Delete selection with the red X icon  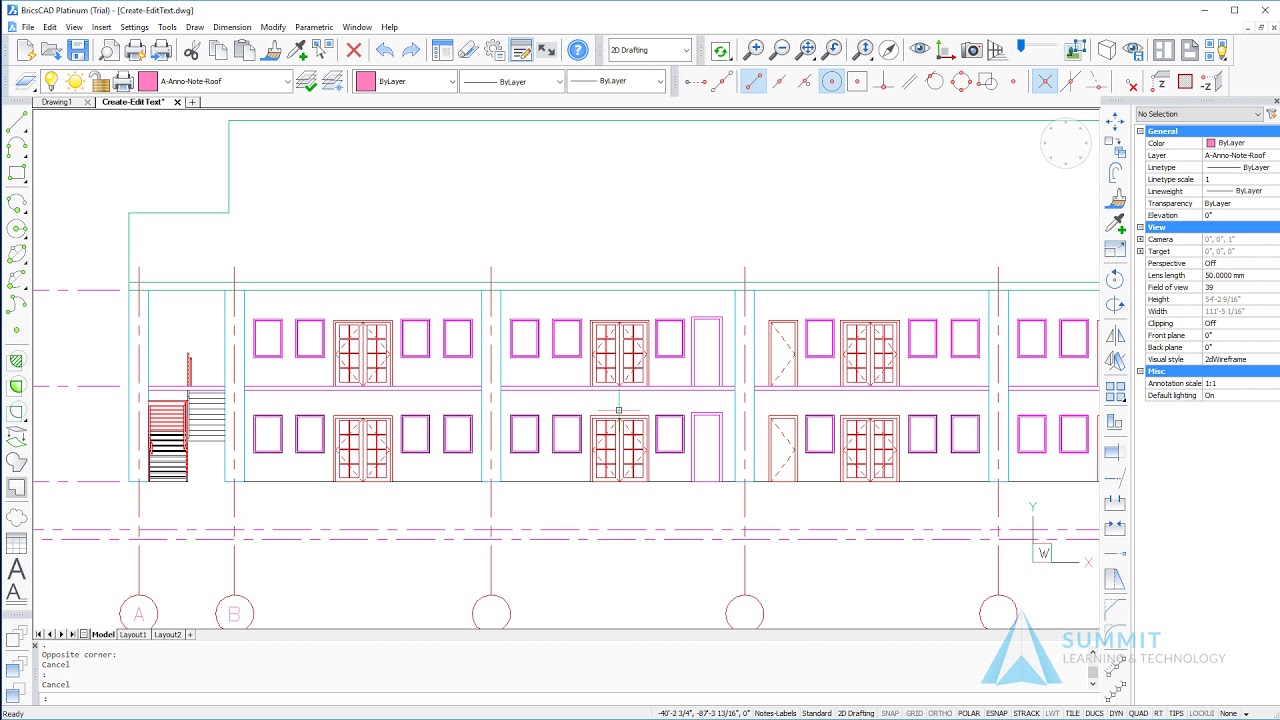[353, 50]
